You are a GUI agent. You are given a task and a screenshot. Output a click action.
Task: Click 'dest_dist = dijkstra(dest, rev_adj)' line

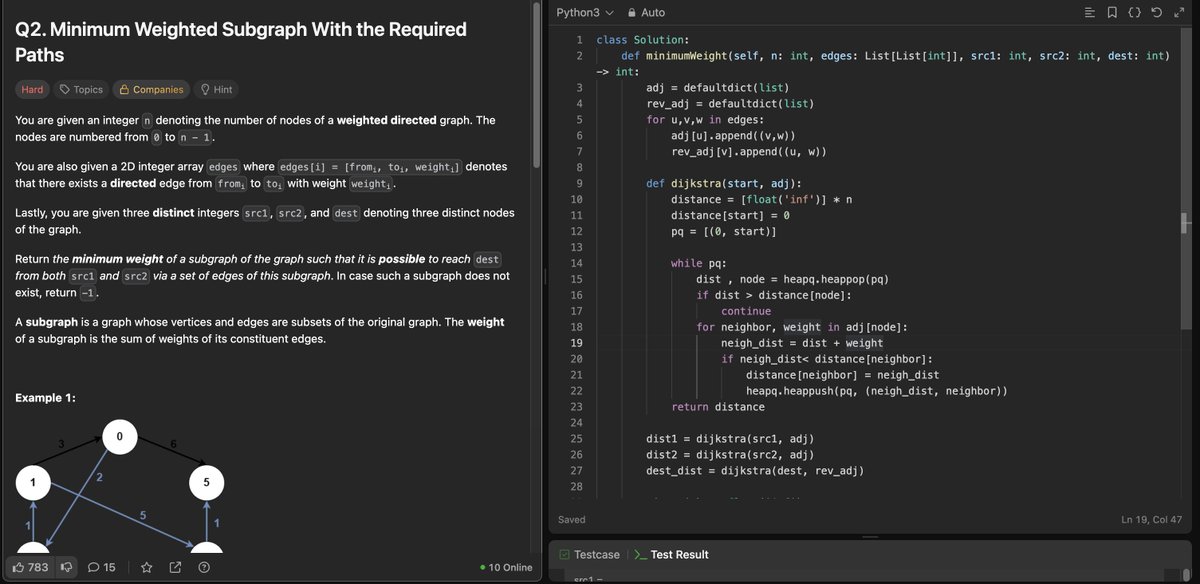point(755,471)
